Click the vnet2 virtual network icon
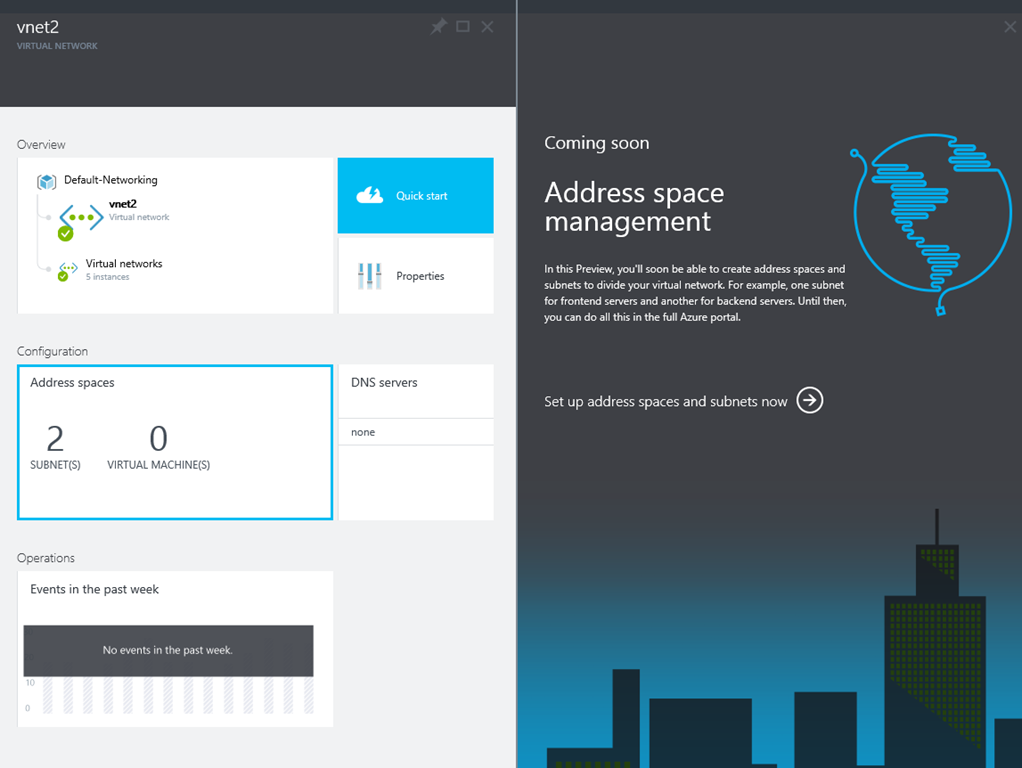This screenshot has width=1022, height=768. pos(81,217)
